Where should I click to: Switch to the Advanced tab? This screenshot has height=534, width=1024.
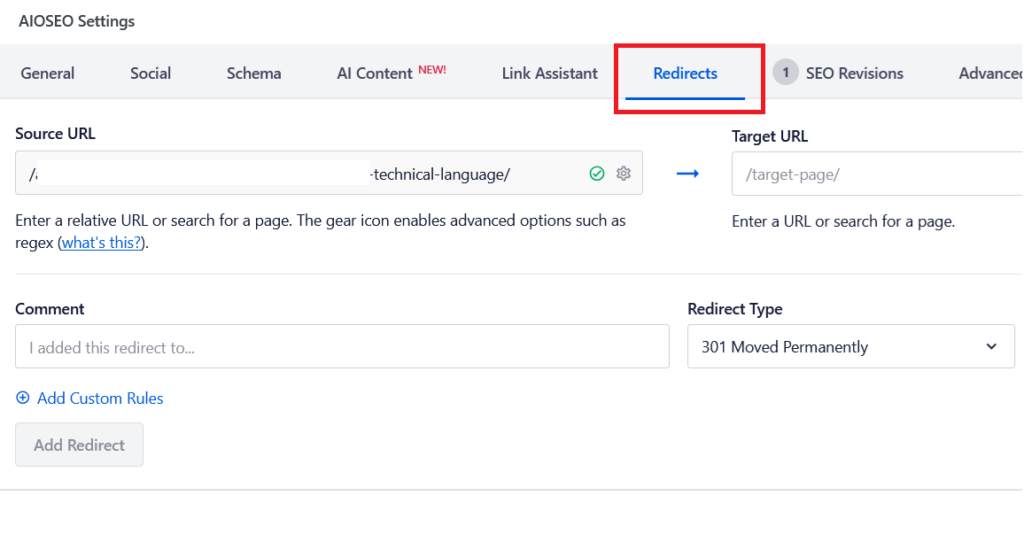point(990,73)
